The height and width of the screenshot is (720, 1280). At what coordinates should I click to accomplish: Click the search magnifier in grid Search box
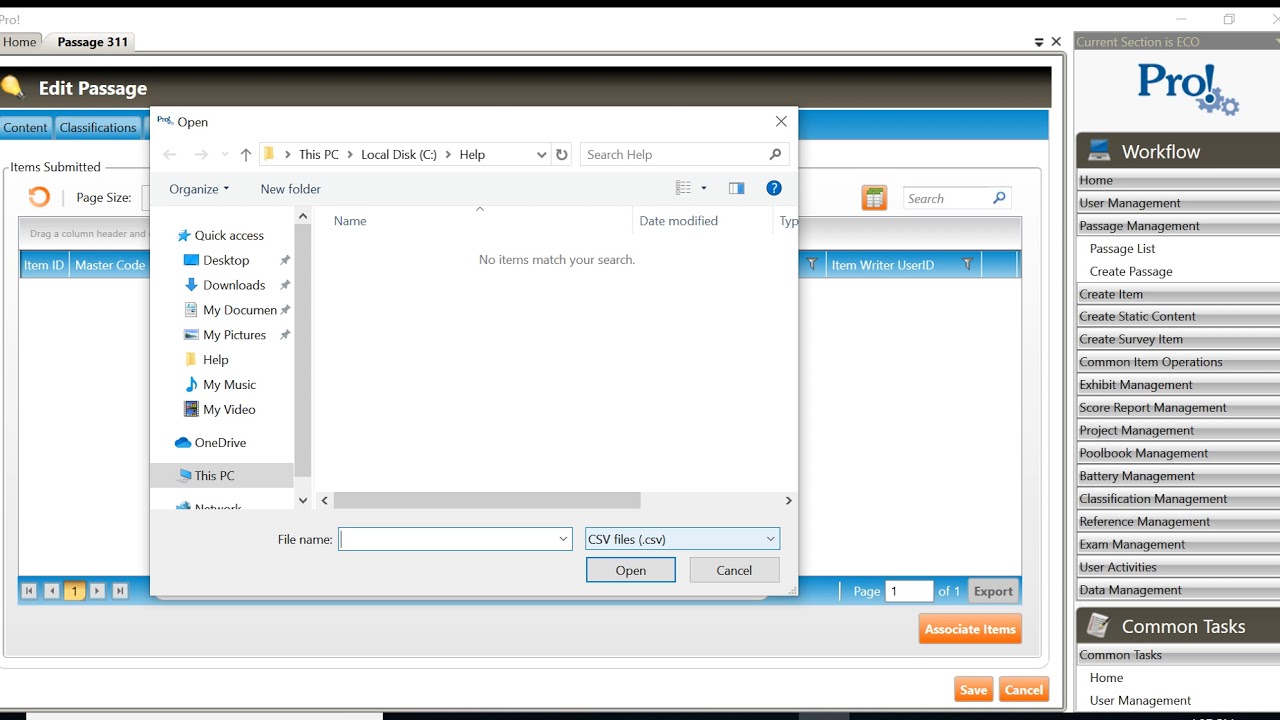[x=998, y=198]
